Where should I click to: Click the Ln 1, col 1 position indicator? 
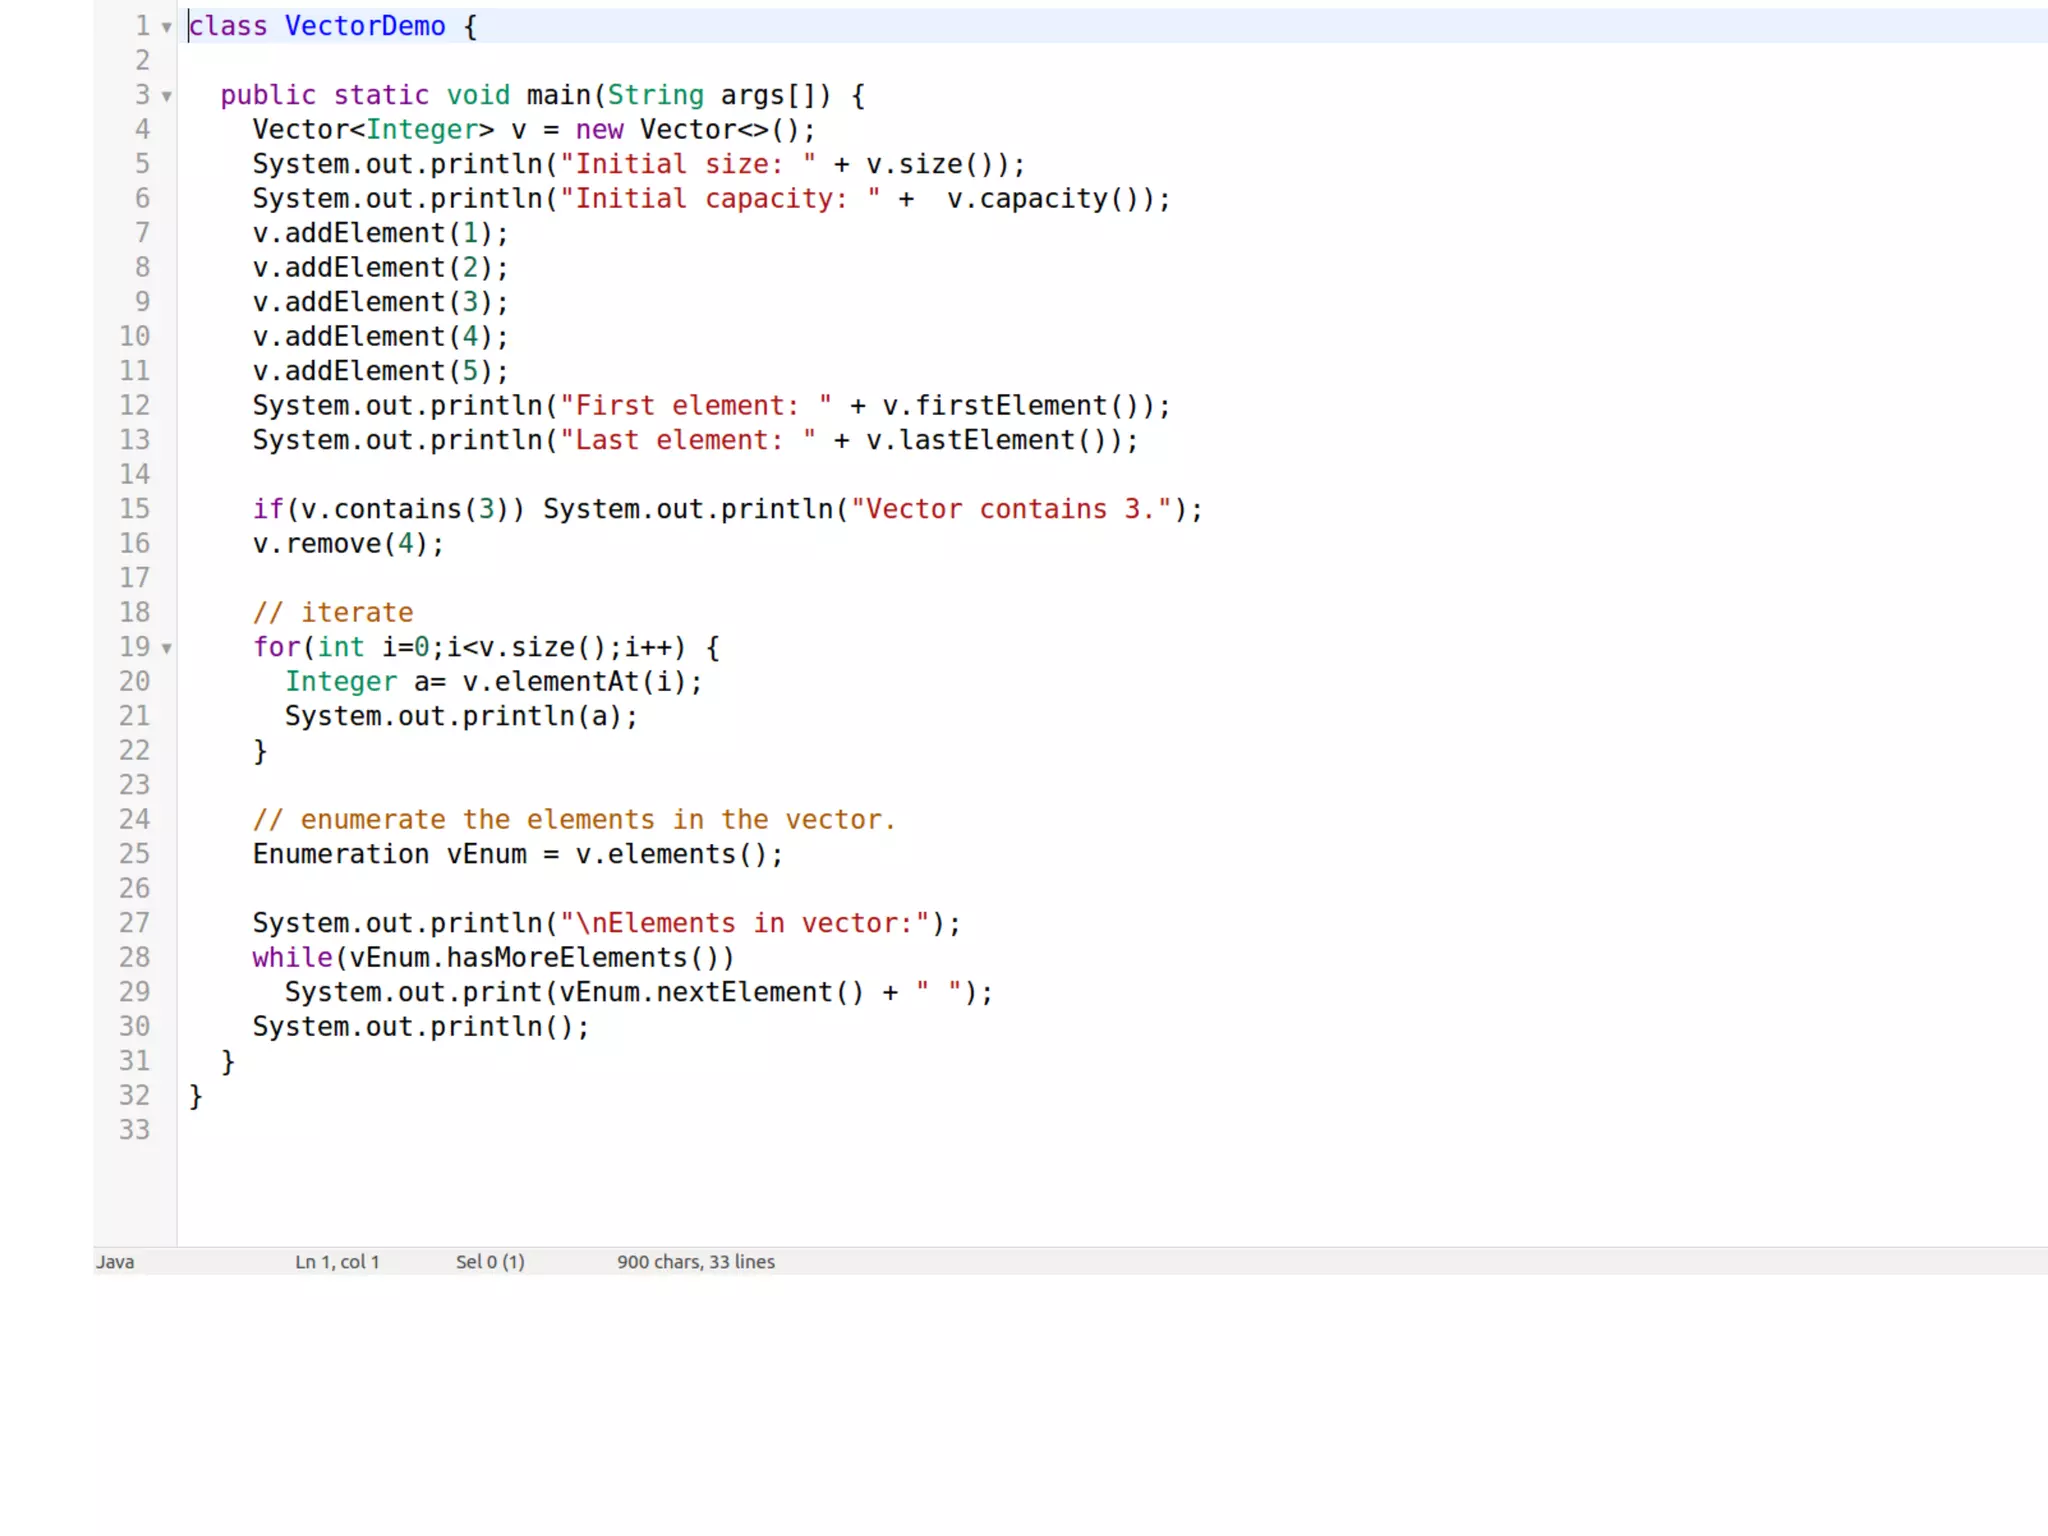(x=337, y=1262)
